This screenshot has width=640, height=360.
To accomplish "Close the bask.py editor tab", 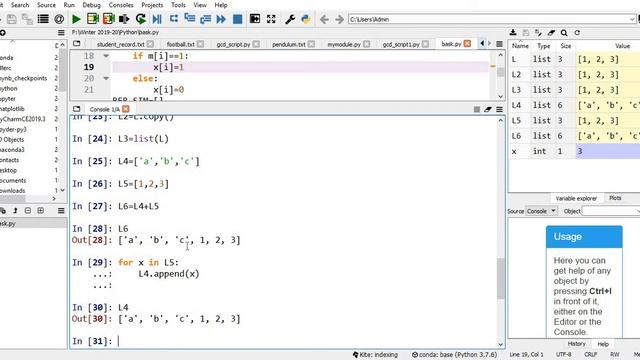I will pos(467,43).
